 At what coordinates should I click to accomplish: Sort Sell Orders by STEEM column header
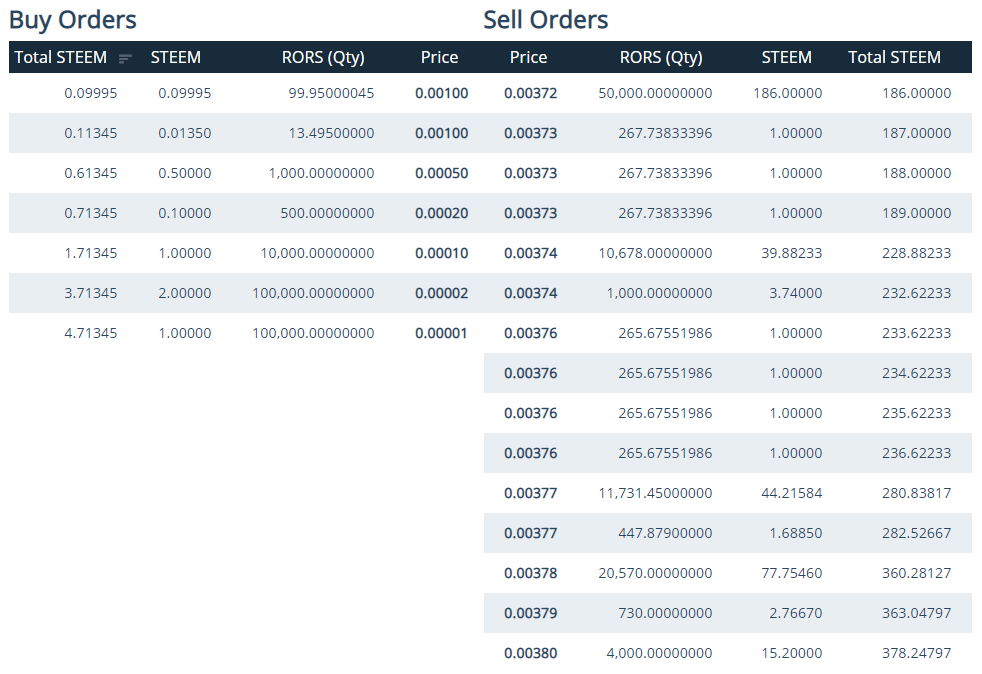786,57
